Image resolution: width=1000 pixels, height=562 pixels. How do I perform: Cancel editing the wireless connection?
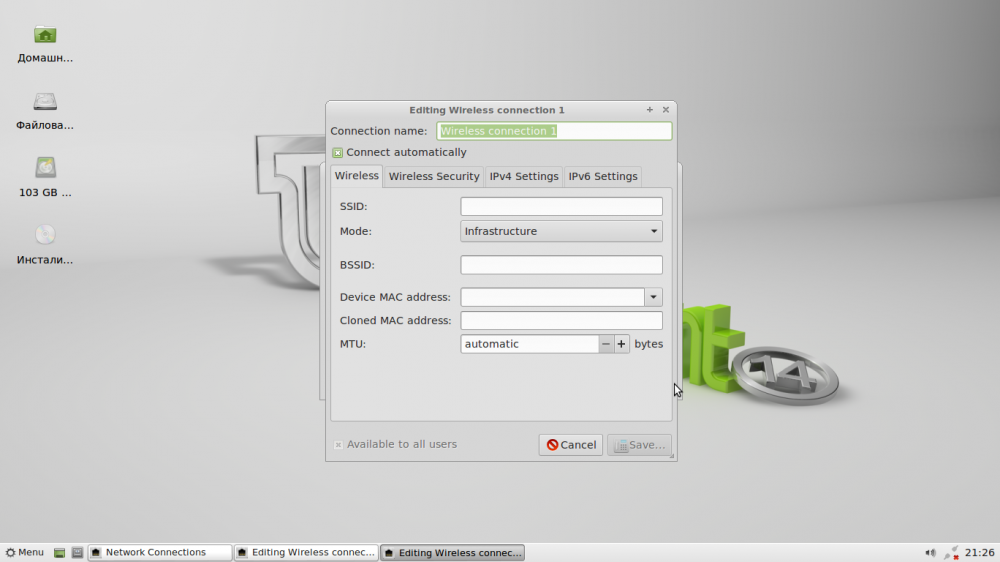(571, 445)
